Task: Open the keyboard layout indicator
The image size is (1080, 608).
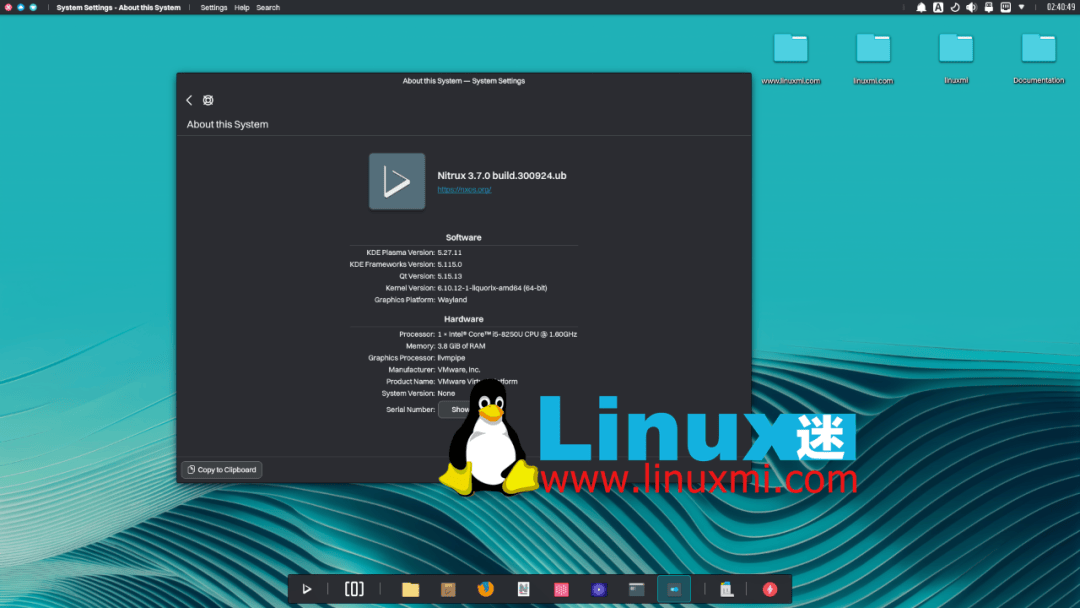Action: point(938,7)
